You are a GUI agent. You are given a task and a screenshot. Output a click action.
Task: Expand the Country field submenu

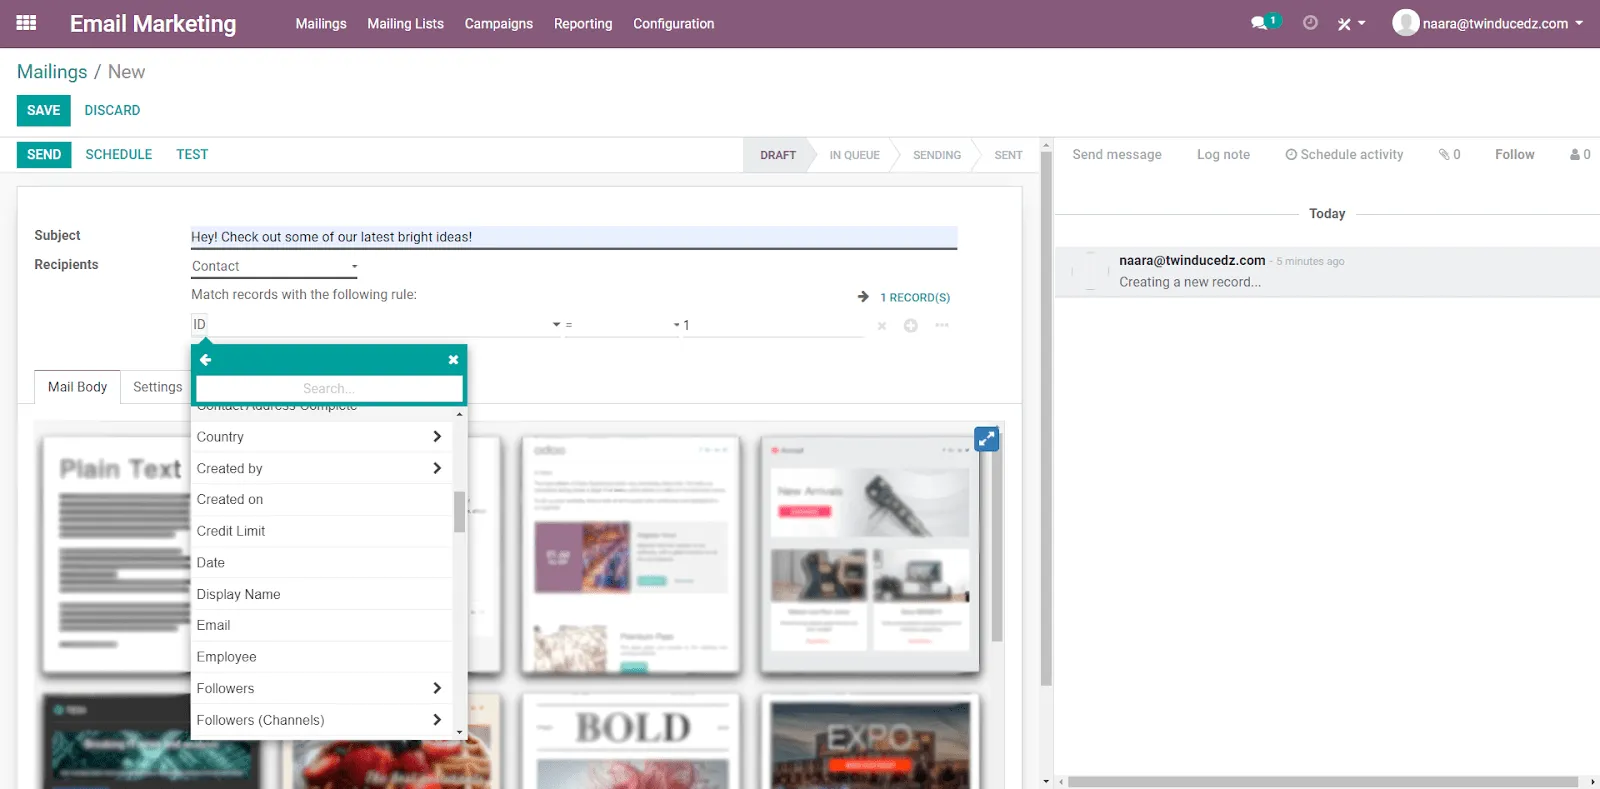coord(437,436)
